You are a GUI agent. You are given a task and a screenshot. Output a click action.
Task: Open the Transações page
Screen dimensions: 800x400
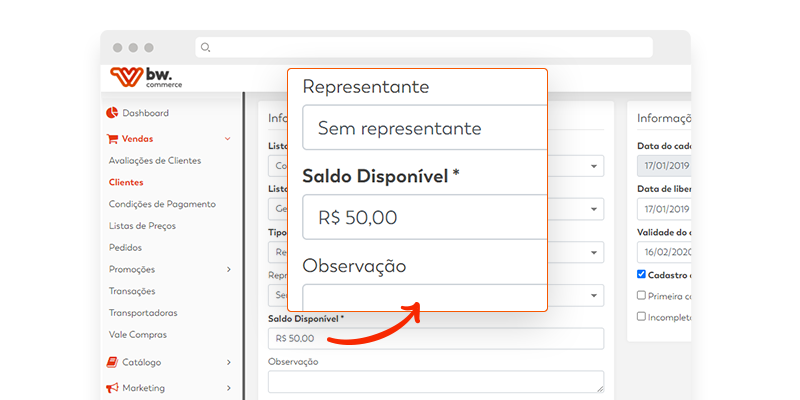point(132,291)
